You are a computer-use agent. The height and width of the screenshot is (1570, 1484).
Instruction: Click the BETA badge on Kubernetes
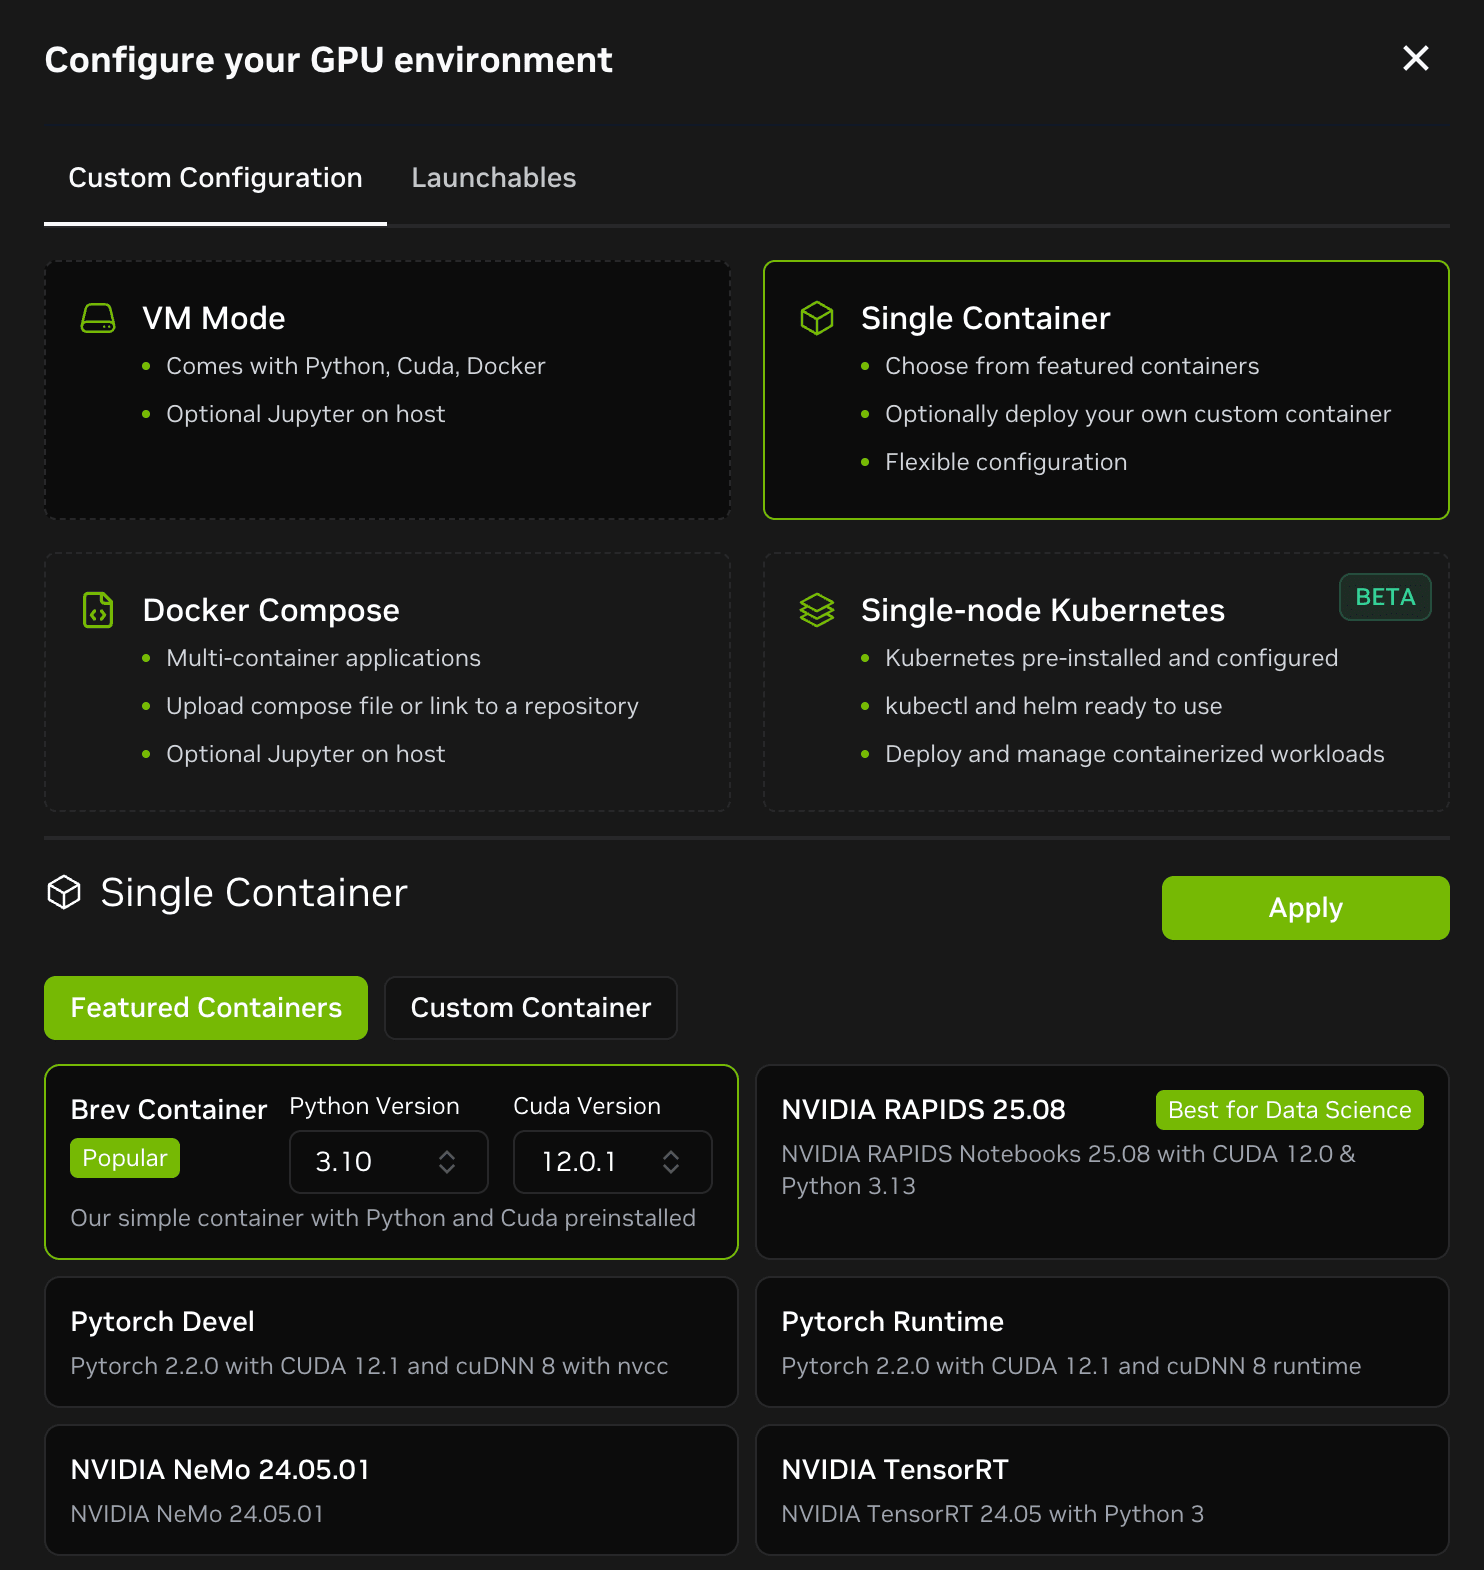click(1384, 597)
